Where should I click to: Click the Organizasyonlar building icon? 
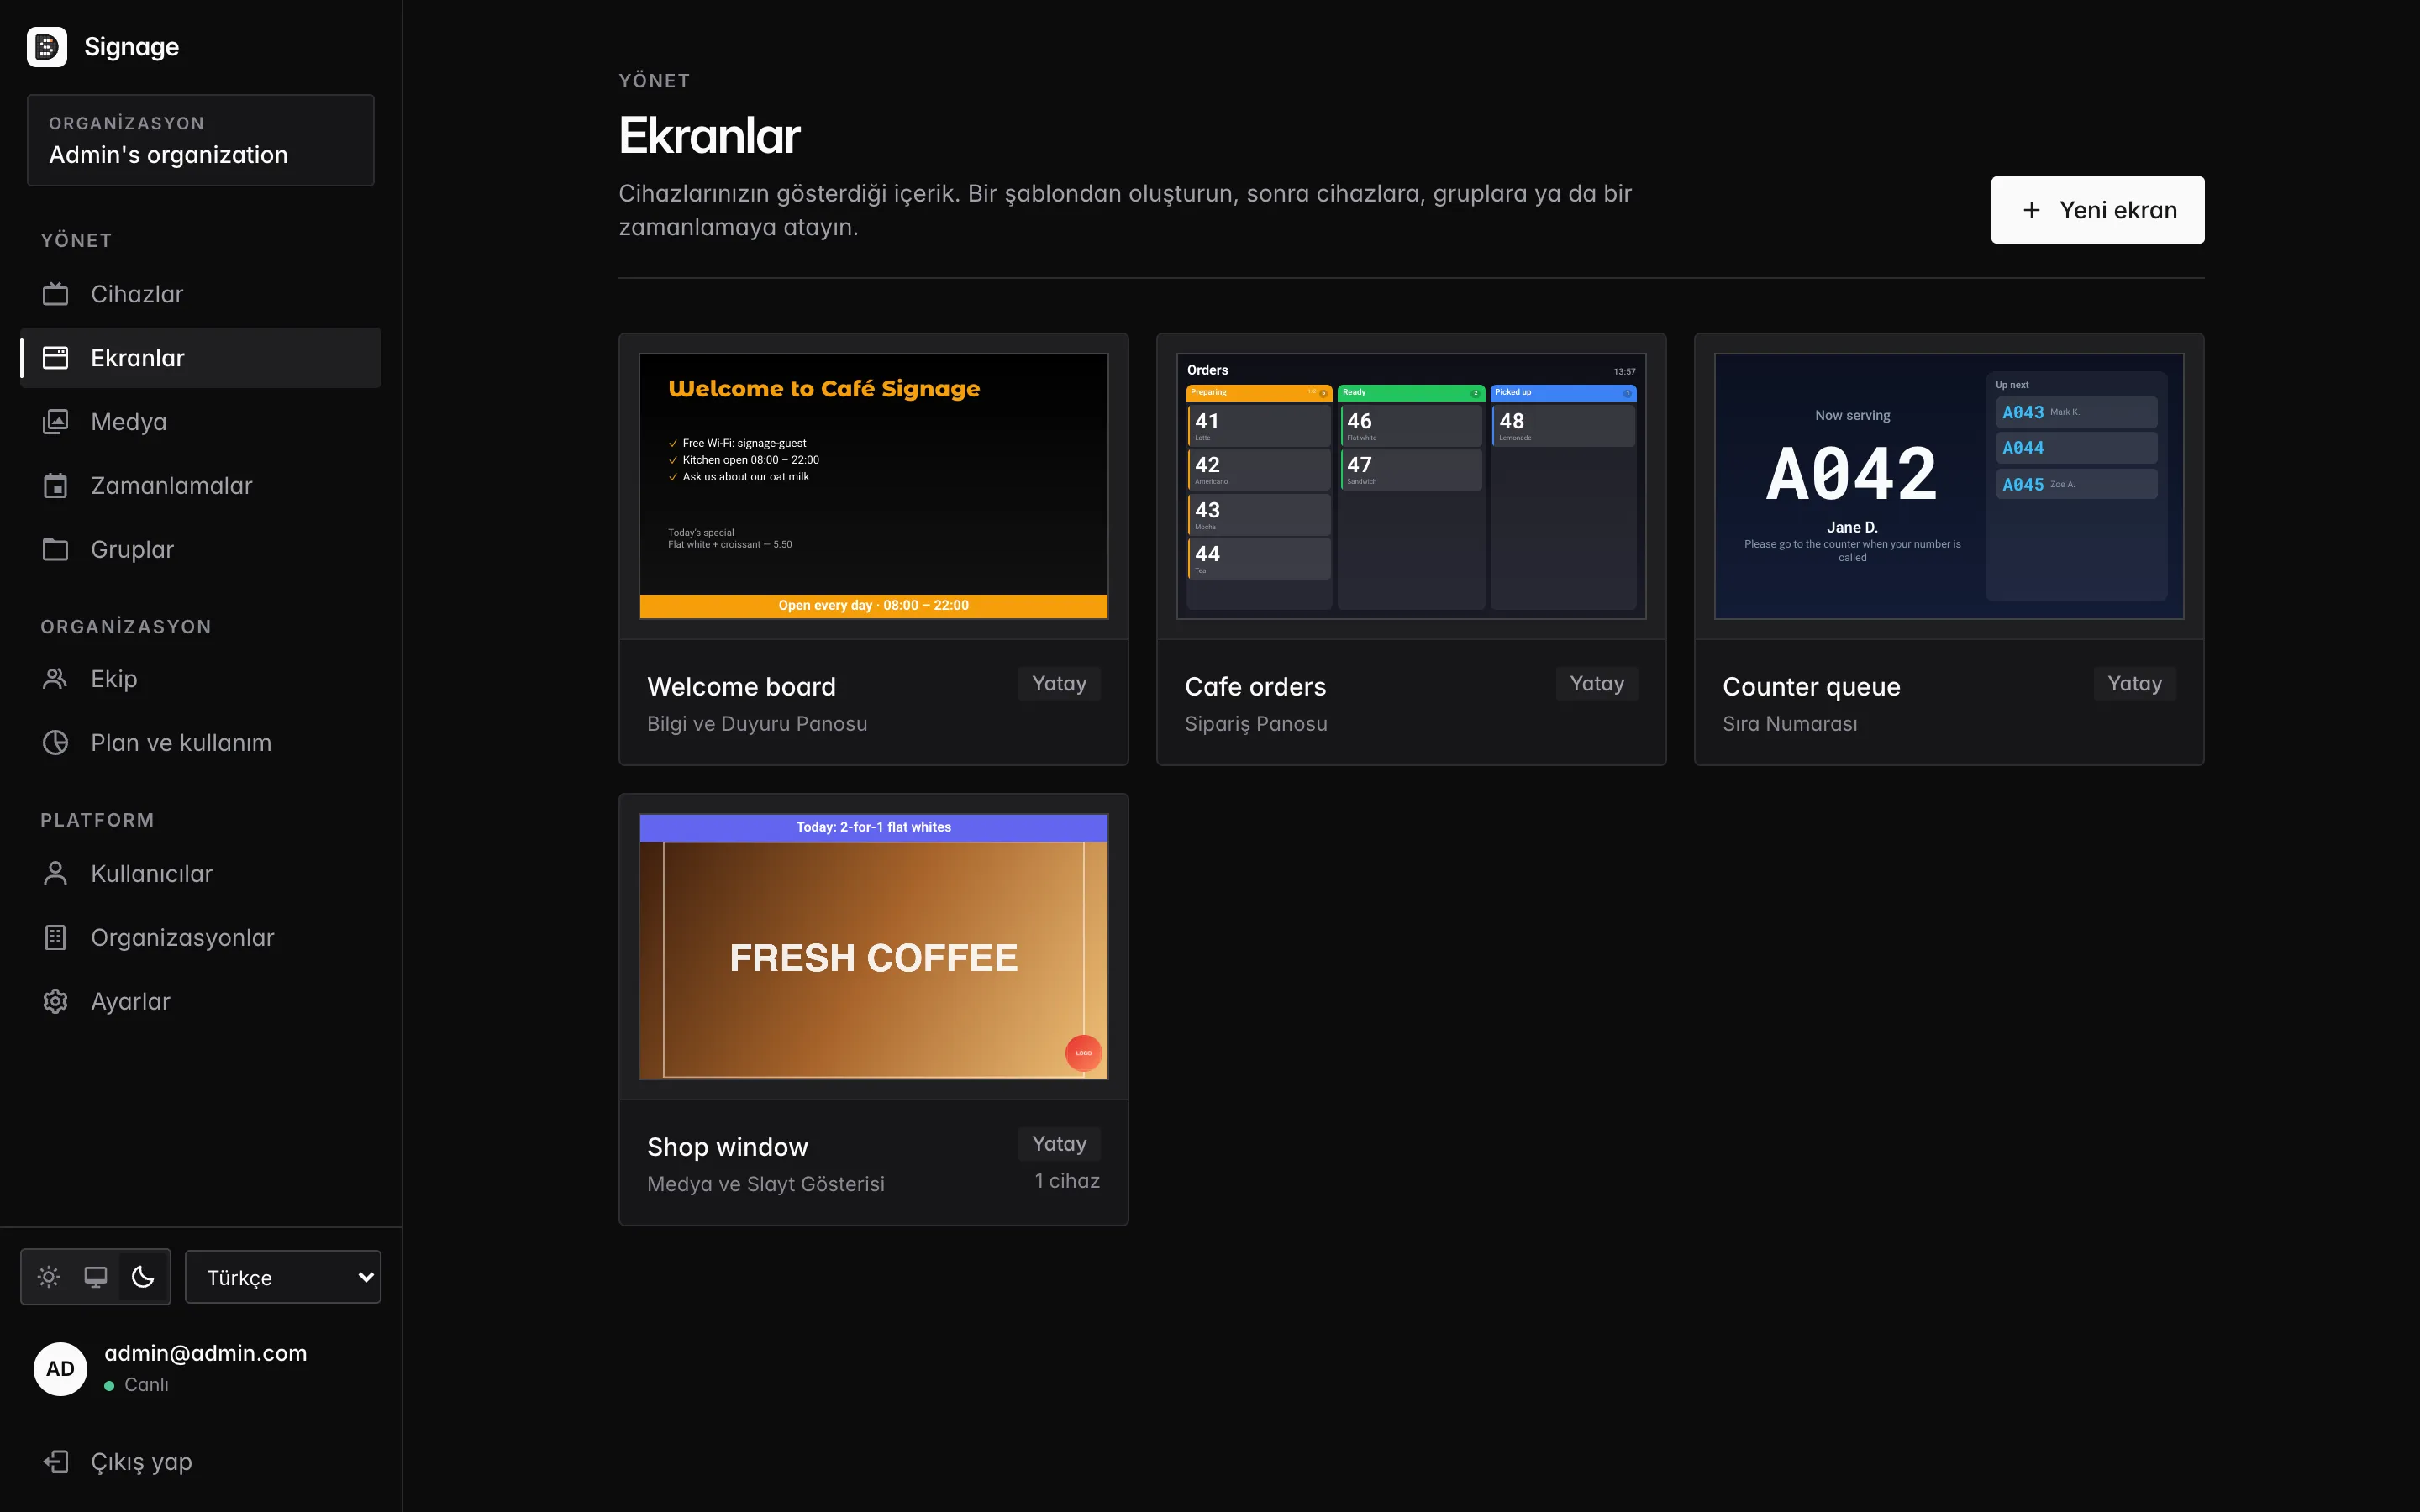pos(56,938)
